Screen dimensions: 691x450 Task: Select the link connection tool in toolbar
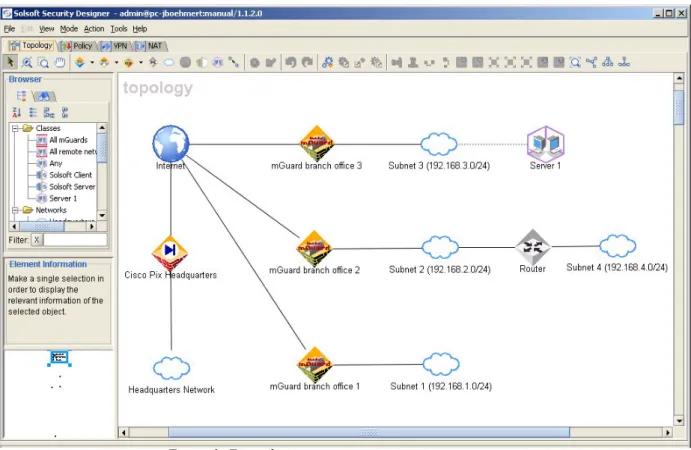234,63
